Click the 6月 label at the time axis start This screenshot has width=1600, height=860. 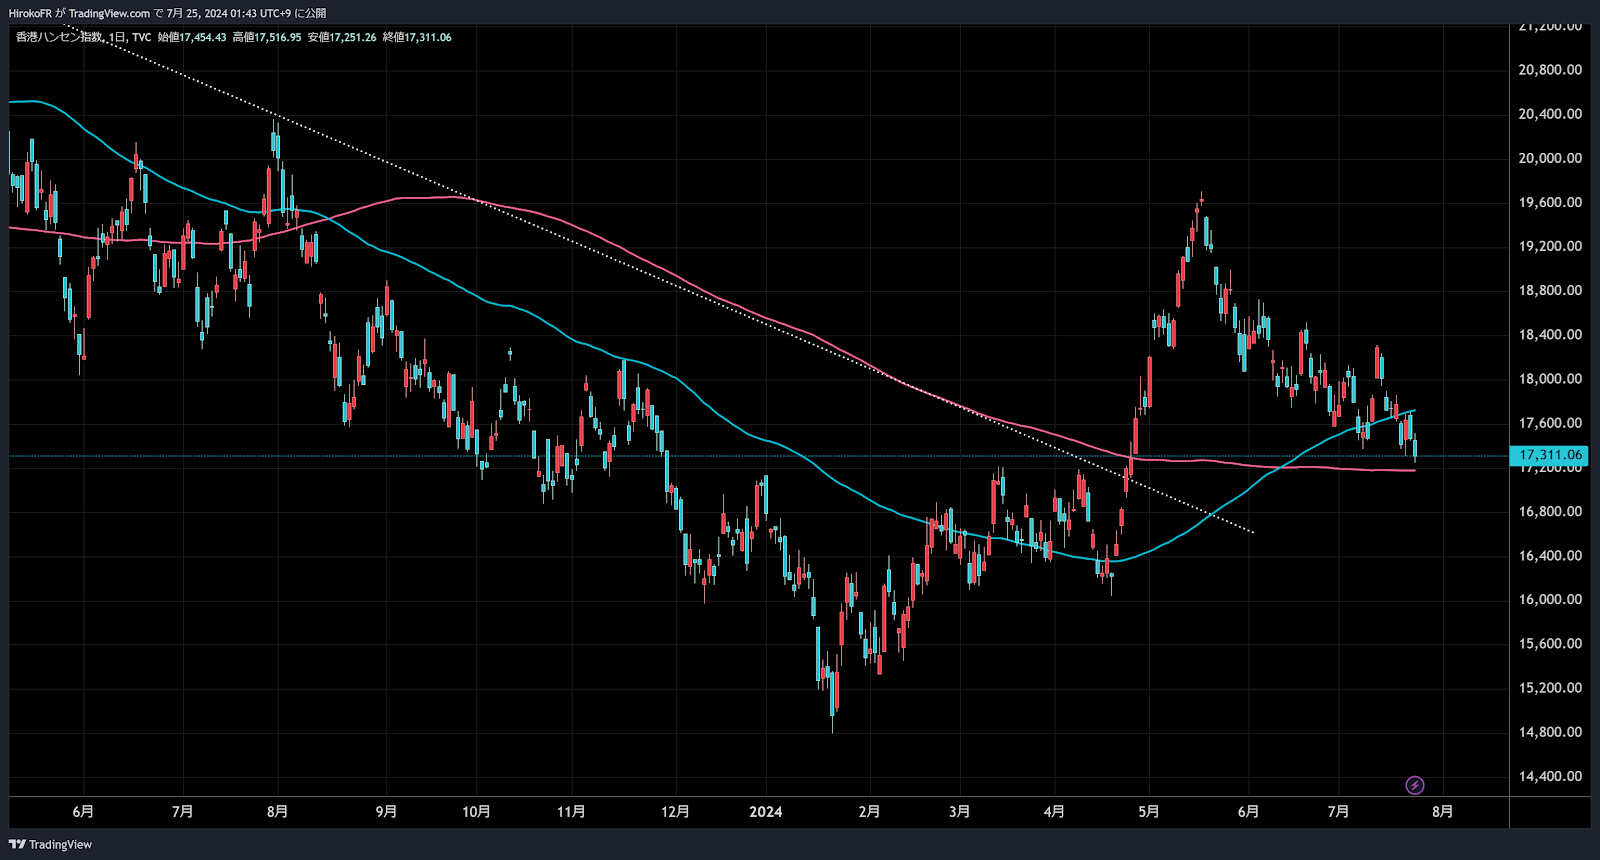point(83,811)
